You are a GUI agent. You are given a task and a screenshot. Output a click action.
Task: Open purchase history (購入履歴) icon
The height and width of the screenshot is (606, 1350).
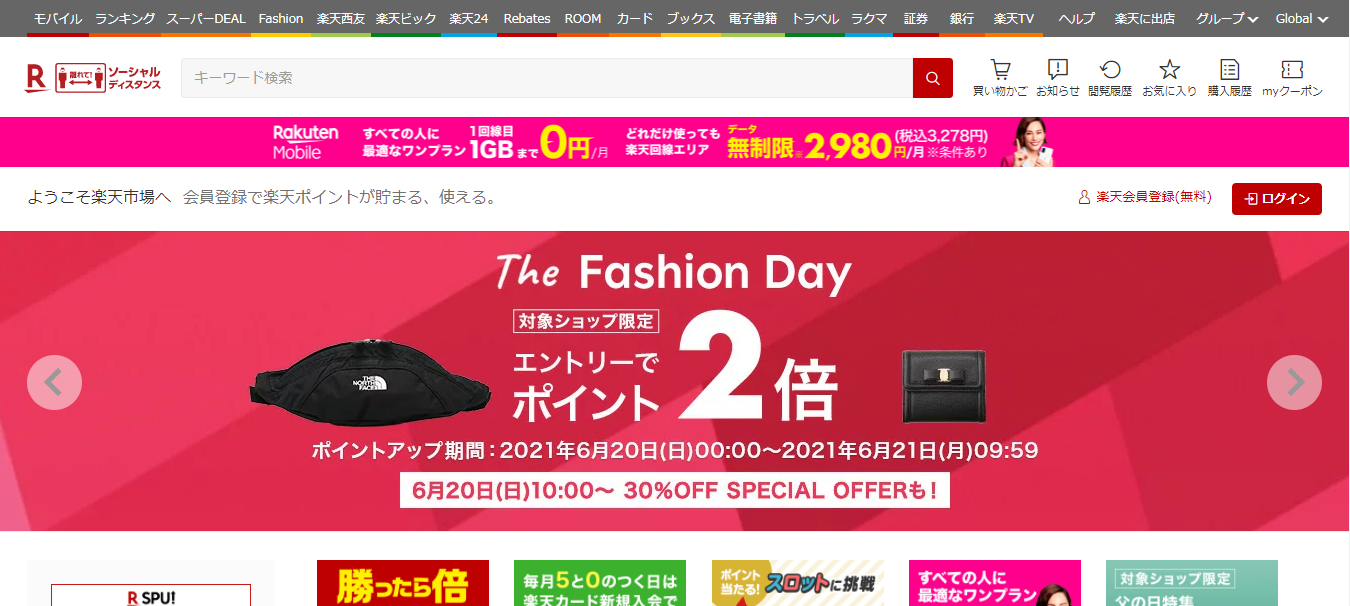pos(1230,78)
